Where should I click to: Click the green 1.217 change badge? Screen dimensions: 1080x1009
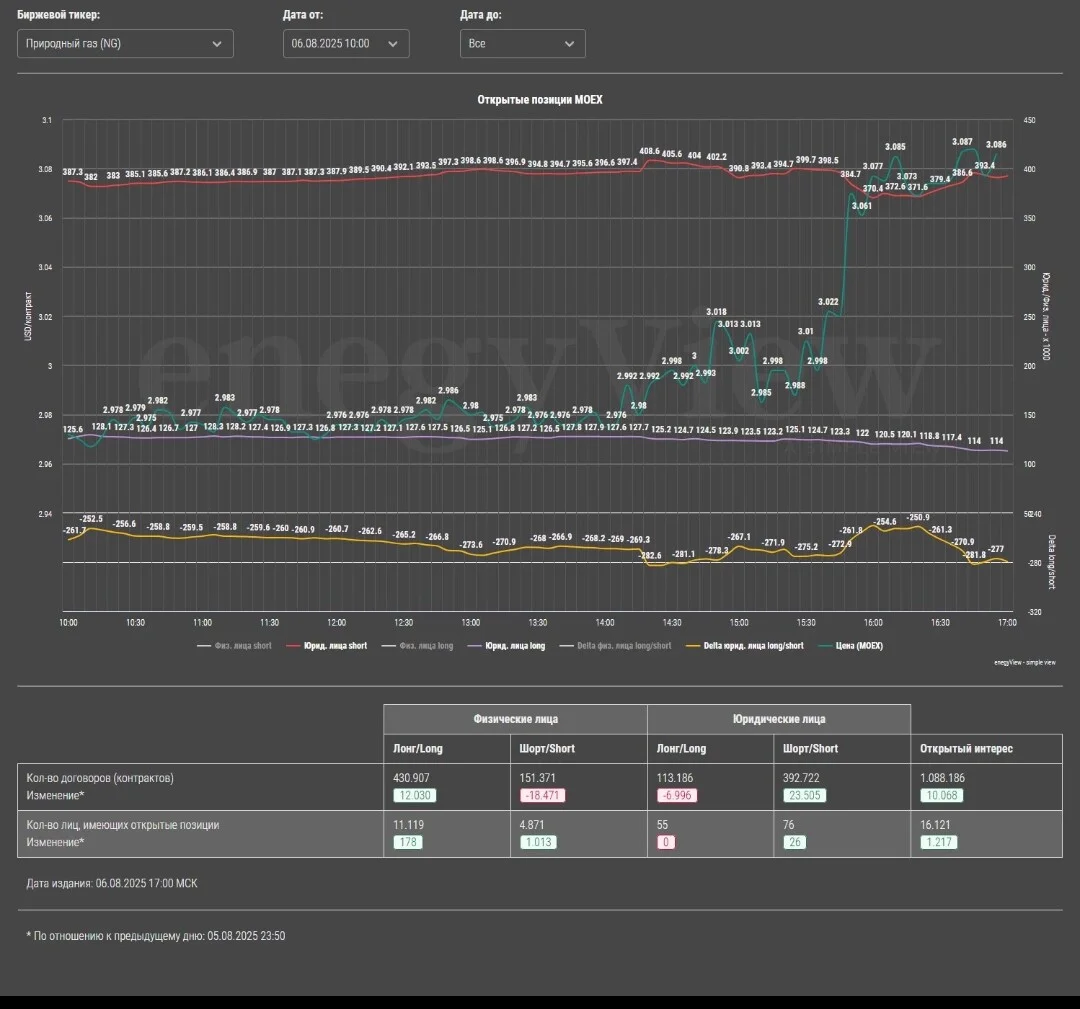939,842
